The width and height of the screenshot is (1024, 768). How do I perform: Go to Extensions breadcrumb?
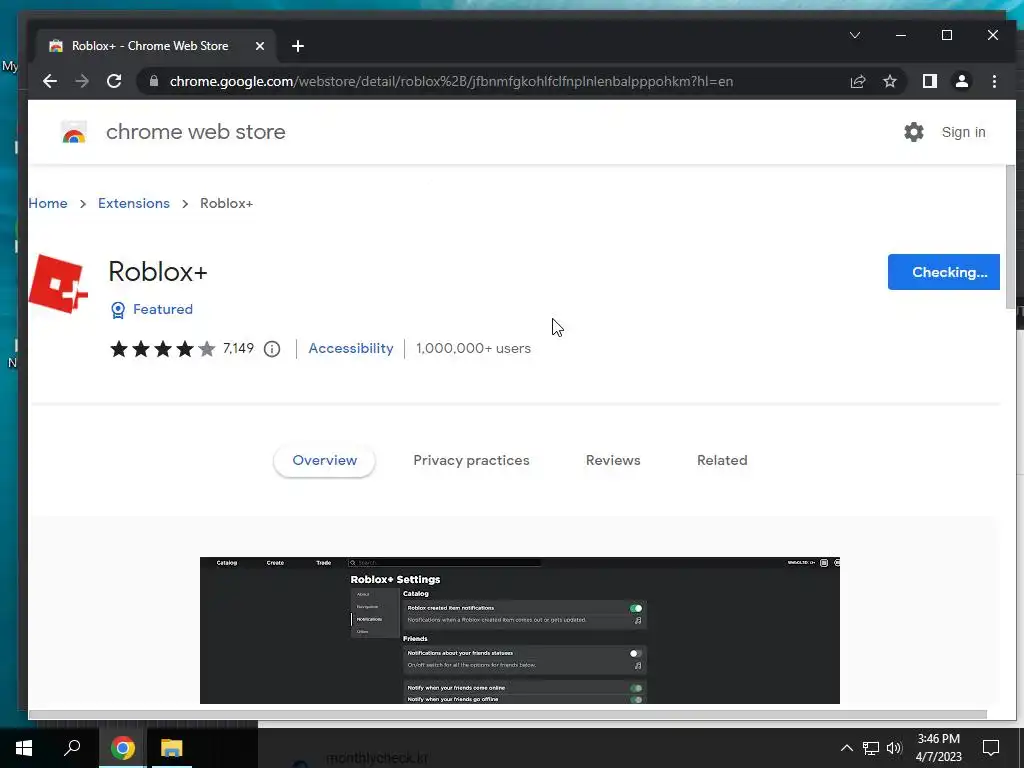[134, 203]
